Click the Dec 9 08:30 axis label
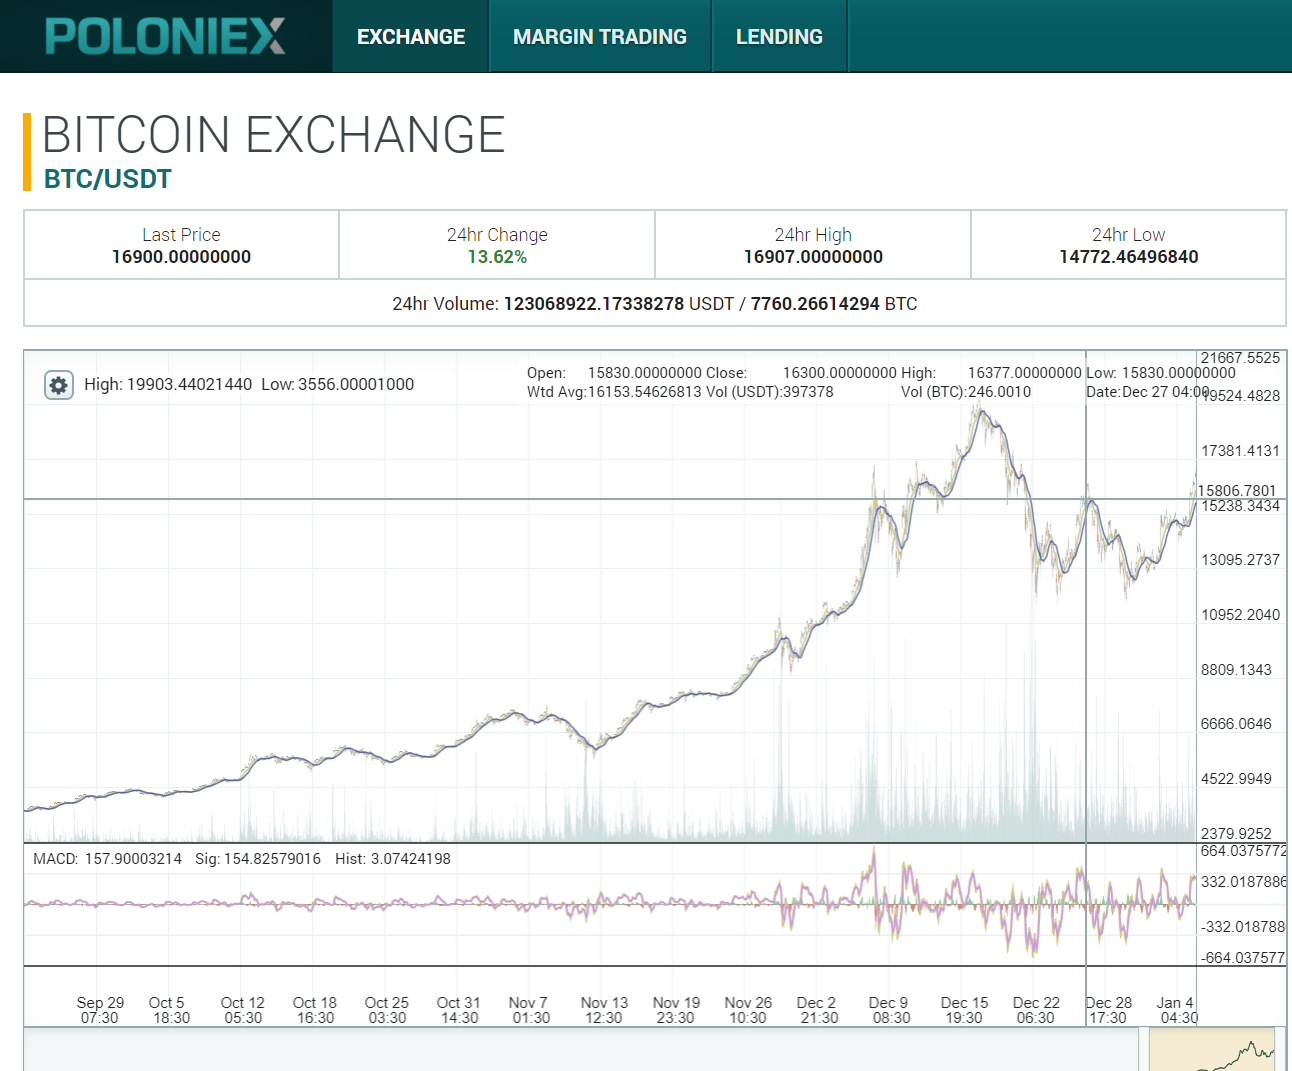Viewport: 1292px width, 1071px height. tap(890, 1010)
